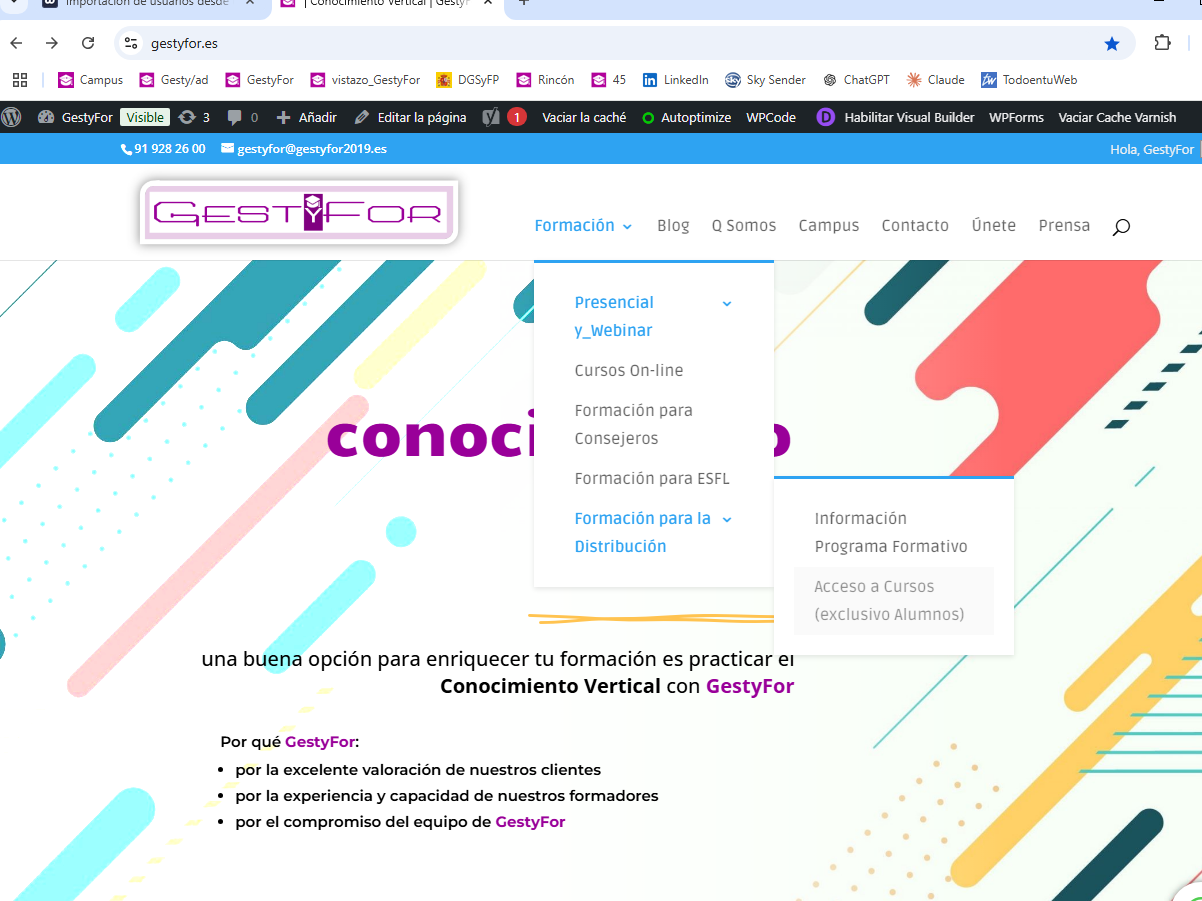This screenshot has width=1202, height=901.
Task: Click Vaciar la caché
Action: (584, 117)
